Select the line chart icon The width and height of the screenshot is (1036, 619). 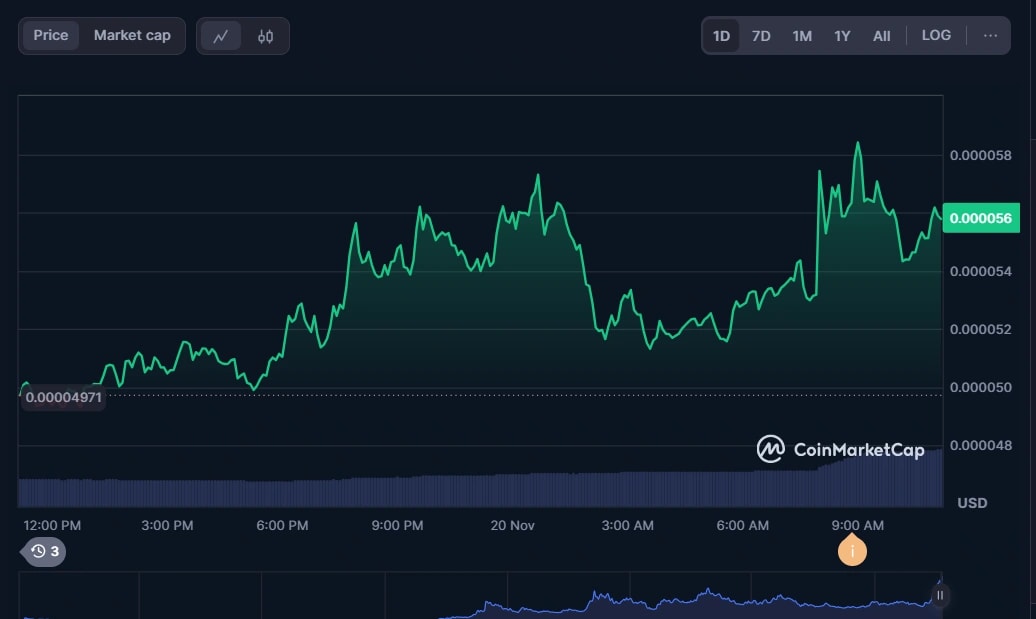tap(221, 36)
